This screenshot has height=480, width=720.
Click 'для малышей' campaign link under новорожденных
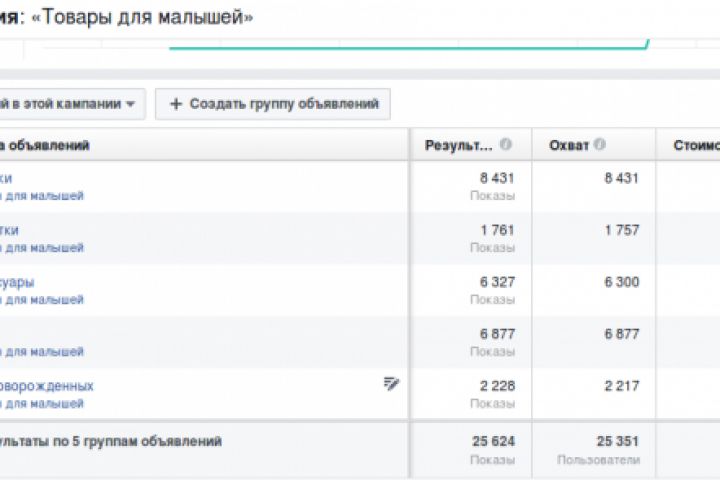[x=43, y=403]
